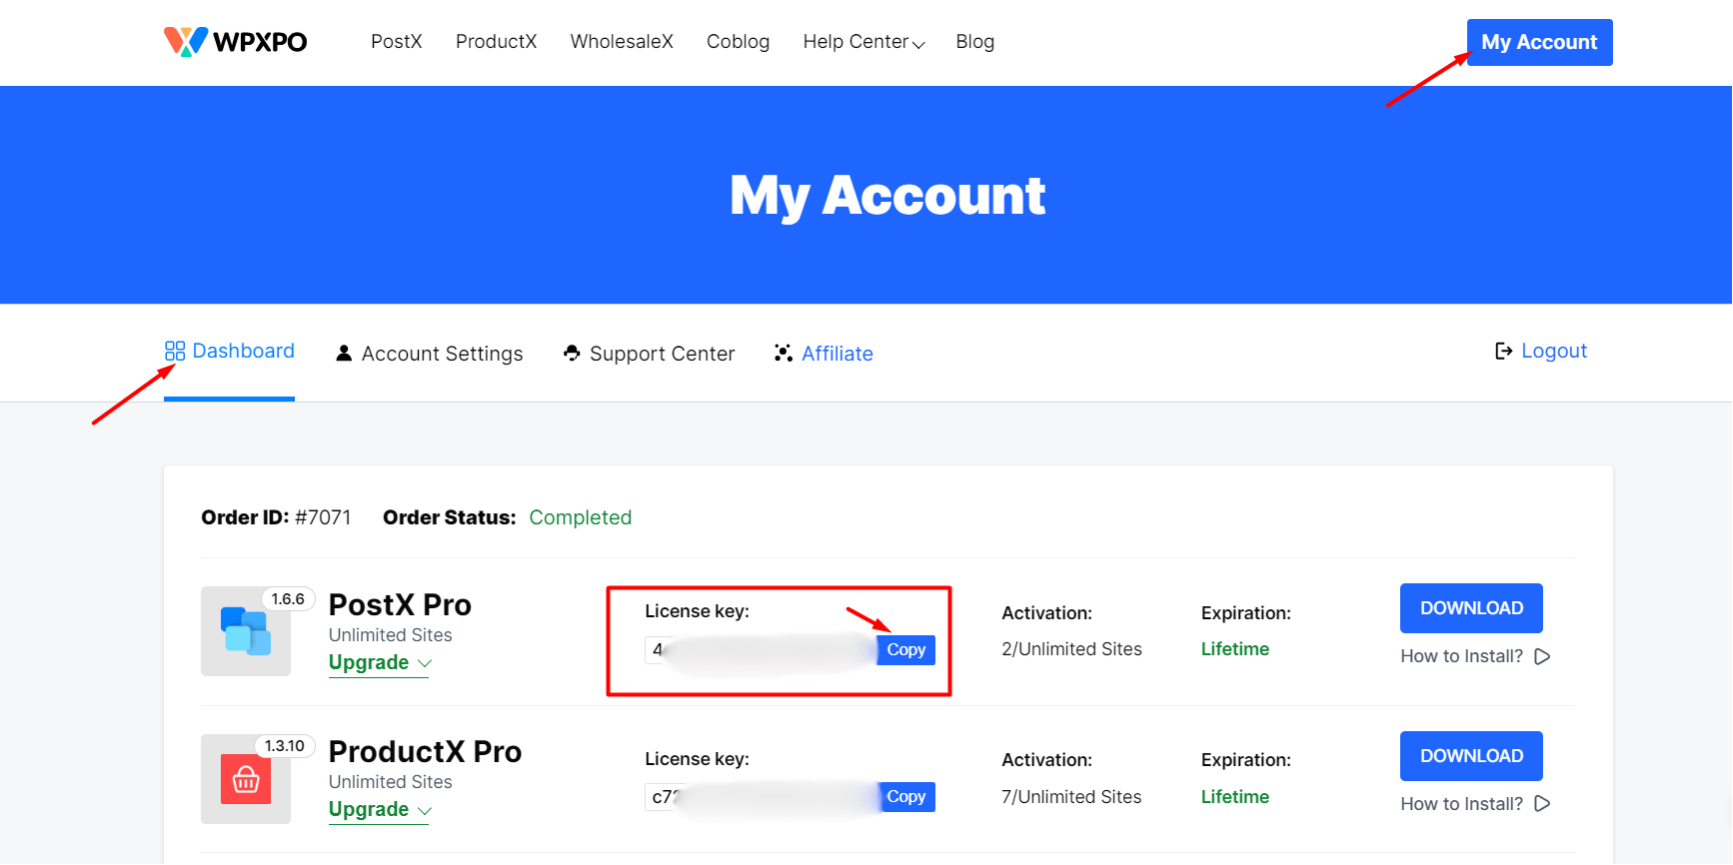Expand the Help Center dropdown

pyautogui.click(x=864, y=42)
